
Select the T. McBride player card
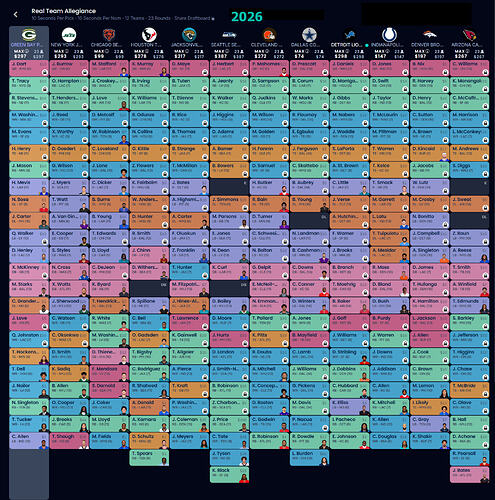(x=469, y=390)
